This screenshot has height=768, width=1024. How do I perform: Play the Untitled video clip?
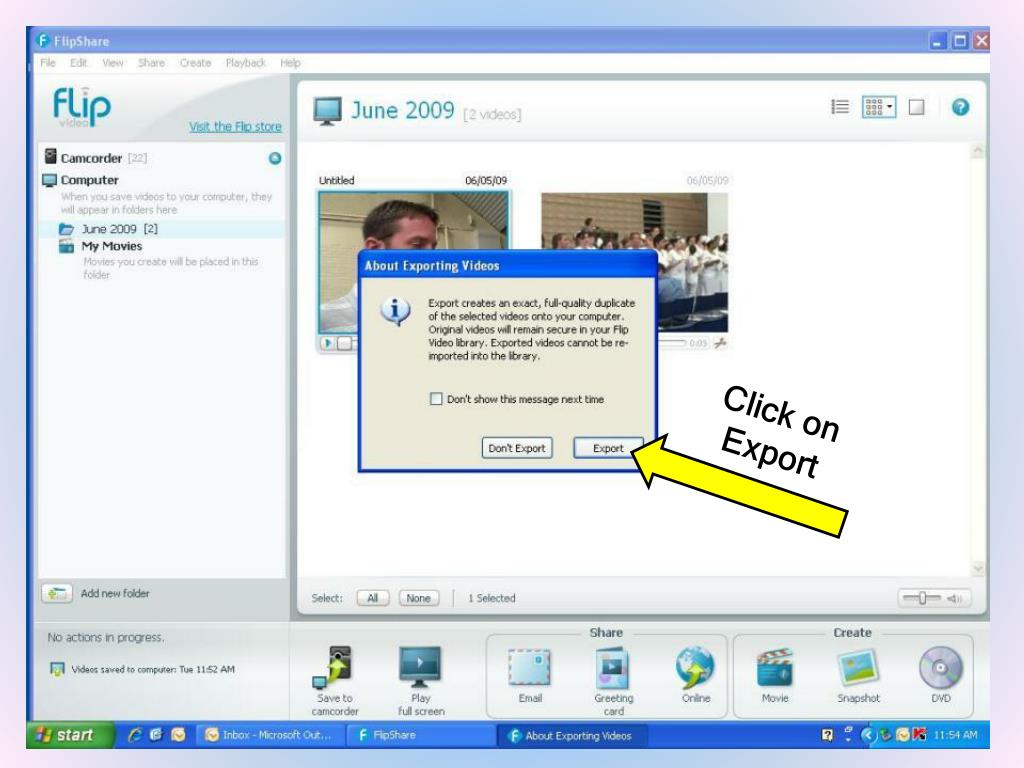pos(328,343)
